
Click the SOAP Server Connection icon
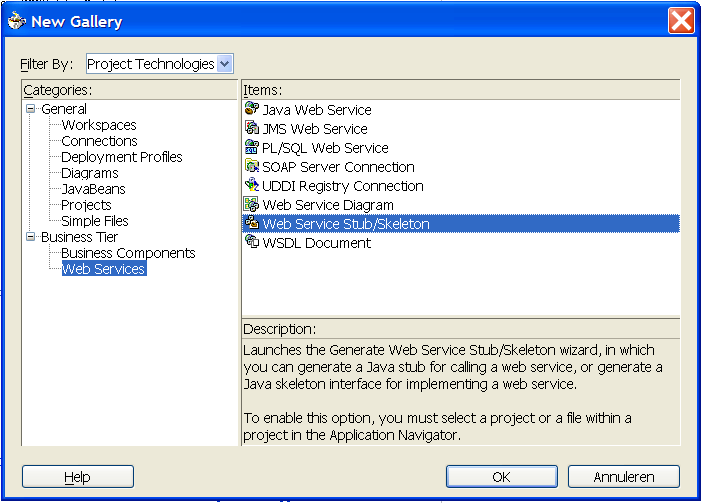click(x=252, y=167)
